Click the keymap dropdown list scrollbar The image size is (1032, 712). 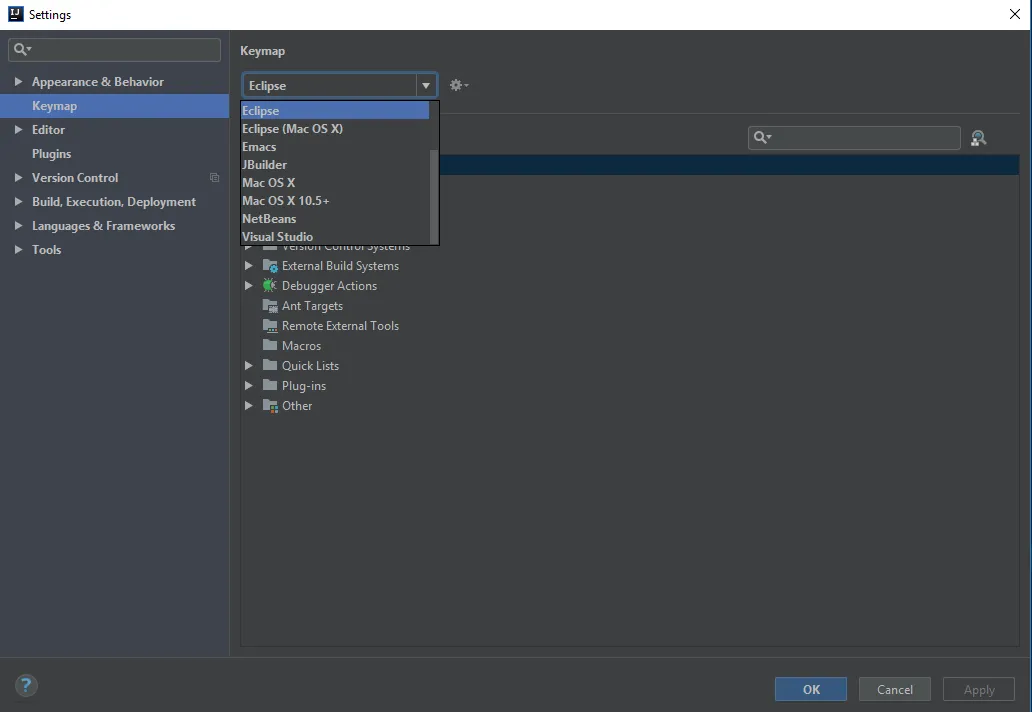pyautogui.click(x=434, y=196)
